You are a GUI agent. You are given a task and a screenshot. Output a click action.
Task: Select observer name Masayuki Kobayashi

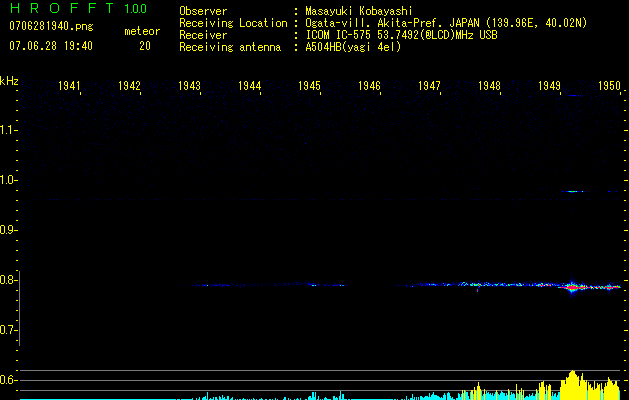[x=359, y=11]
